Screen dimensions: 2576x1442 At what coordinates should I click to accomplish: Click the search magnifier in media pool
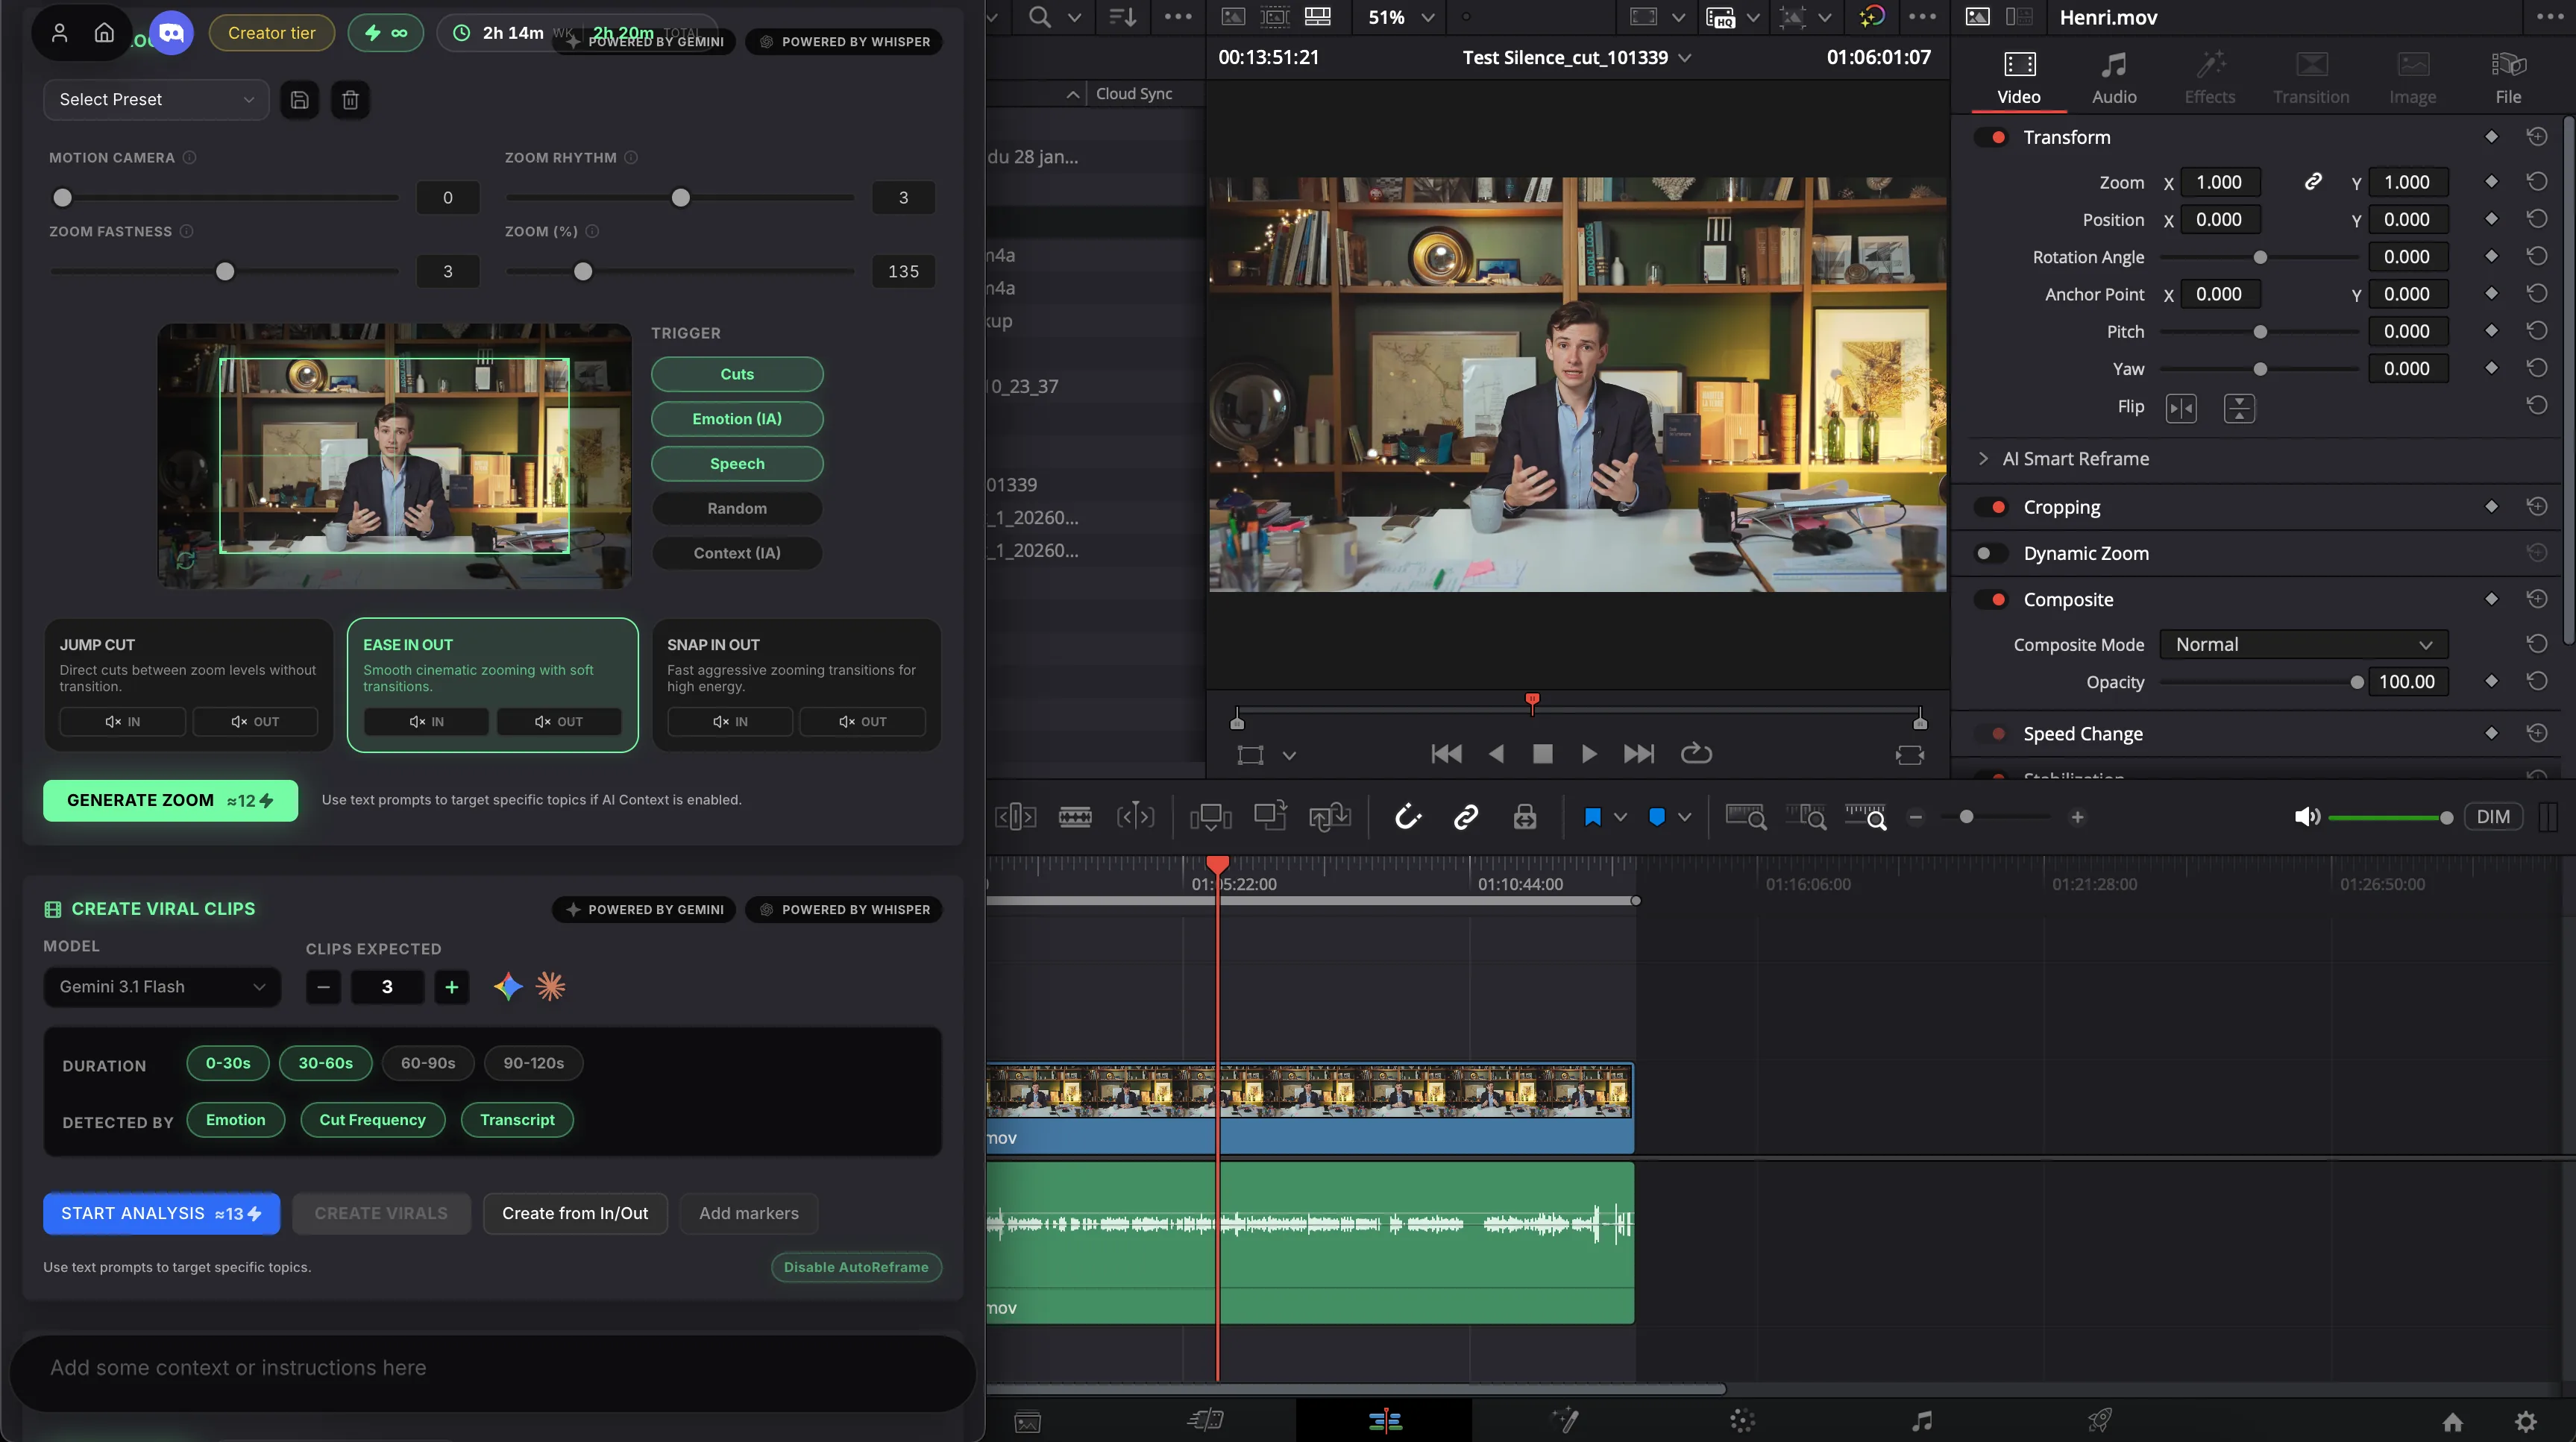tap(1040, 17)
